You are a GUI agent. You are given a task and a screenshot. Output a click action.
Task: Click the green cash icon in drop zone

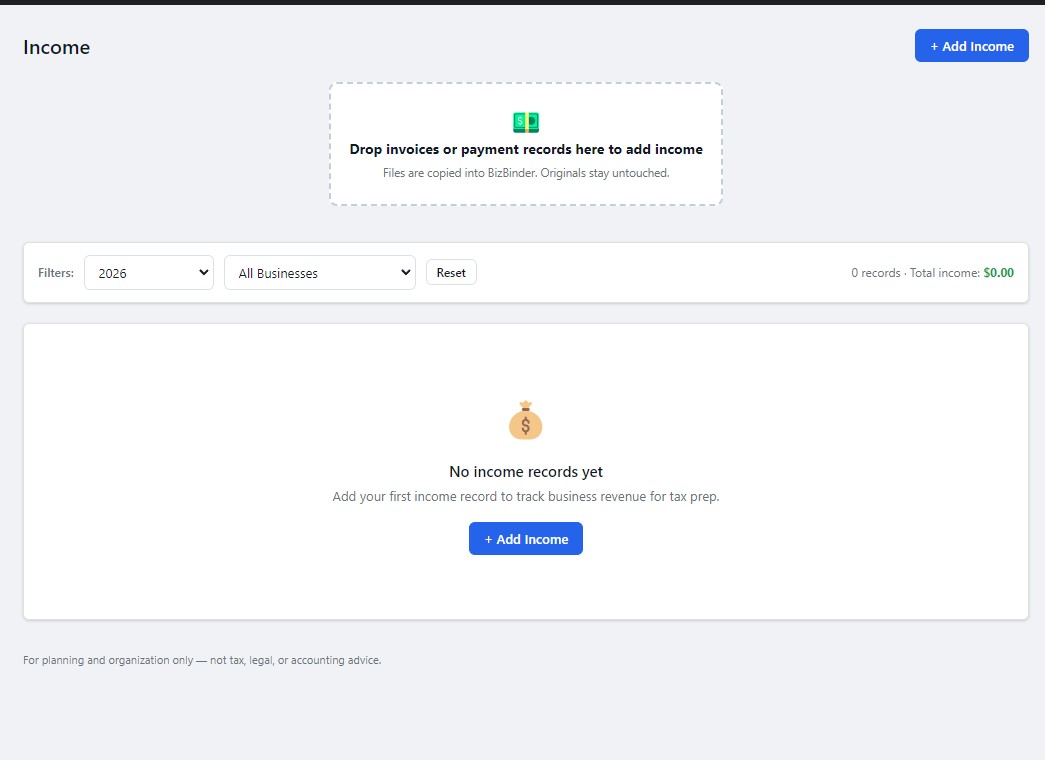click(x=526, y=122)
